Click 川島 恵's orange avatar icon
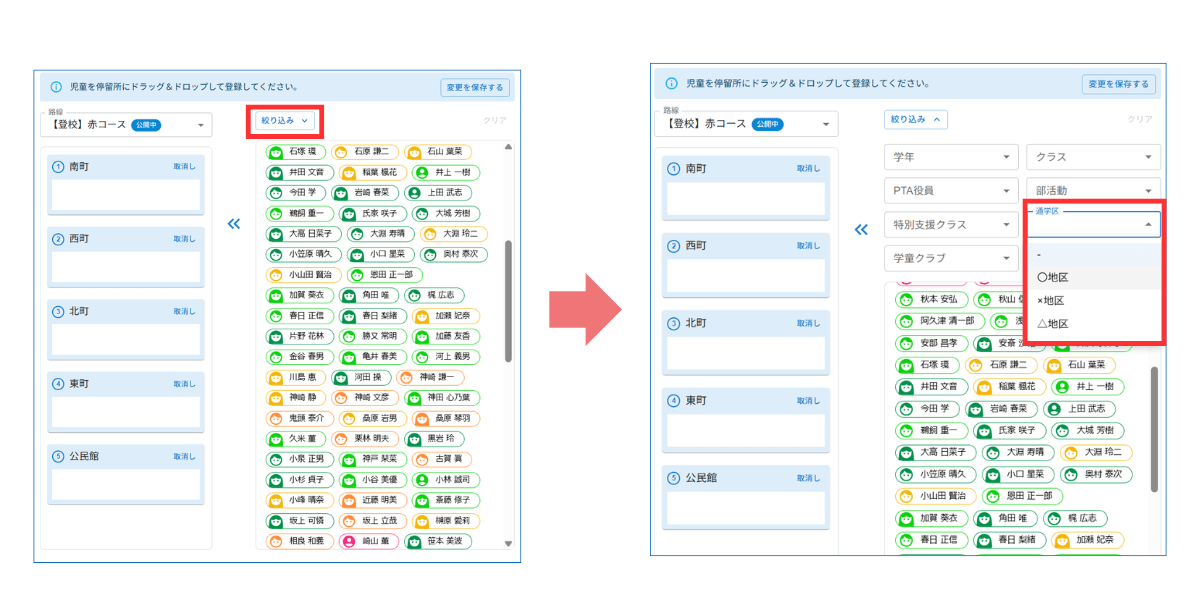 pos(276,378)
